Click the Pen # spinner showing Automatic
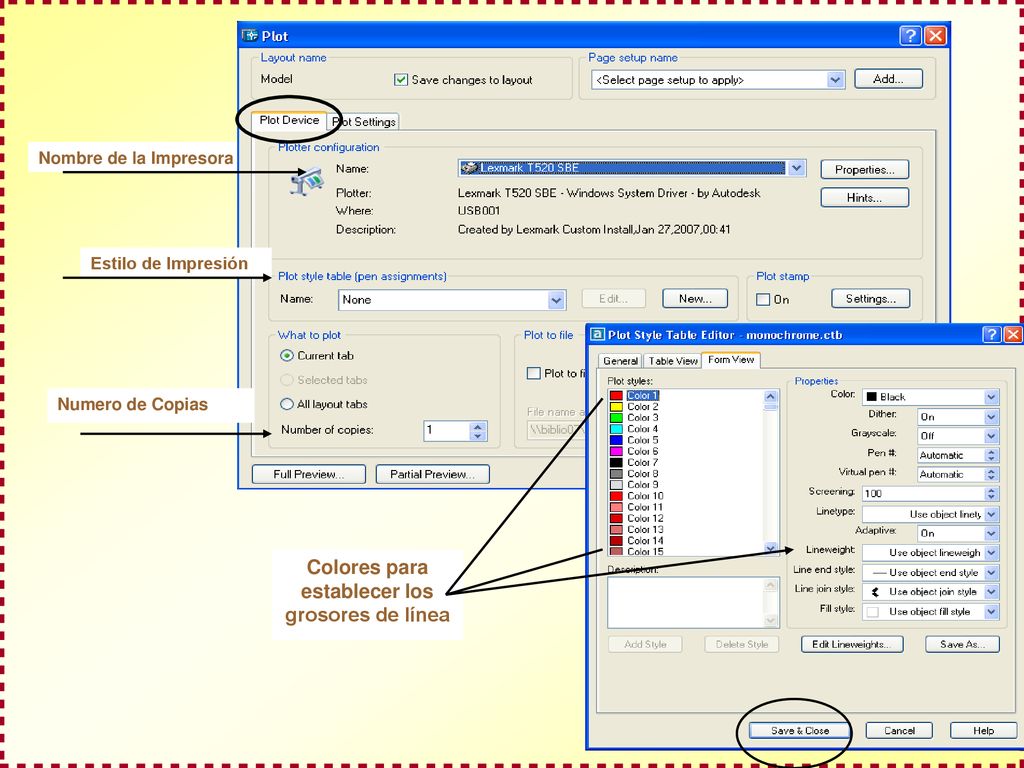1024x768 pixels. tap(991, 455)
